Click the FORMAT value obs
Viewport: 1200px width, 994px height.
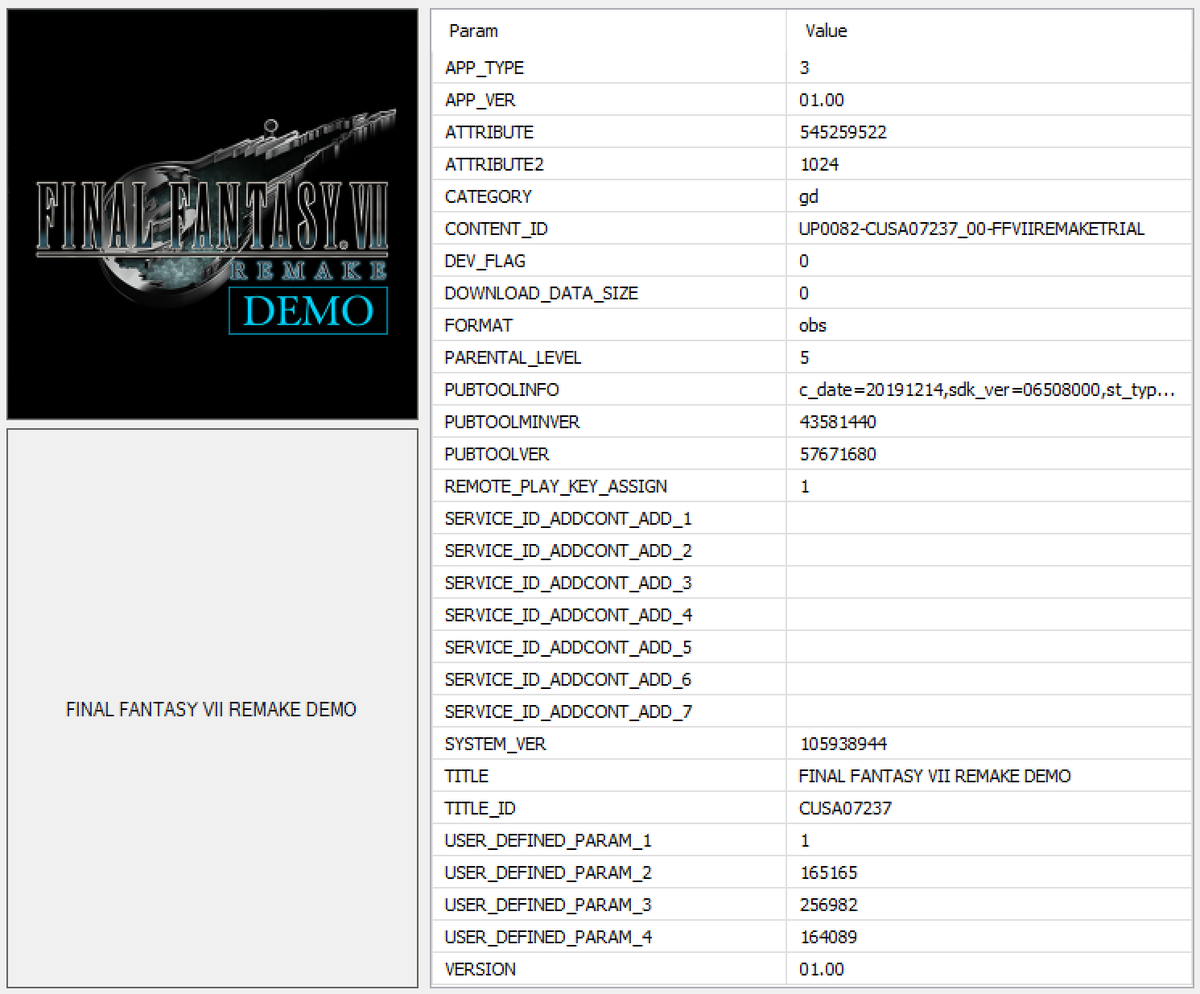click(813, 325)
